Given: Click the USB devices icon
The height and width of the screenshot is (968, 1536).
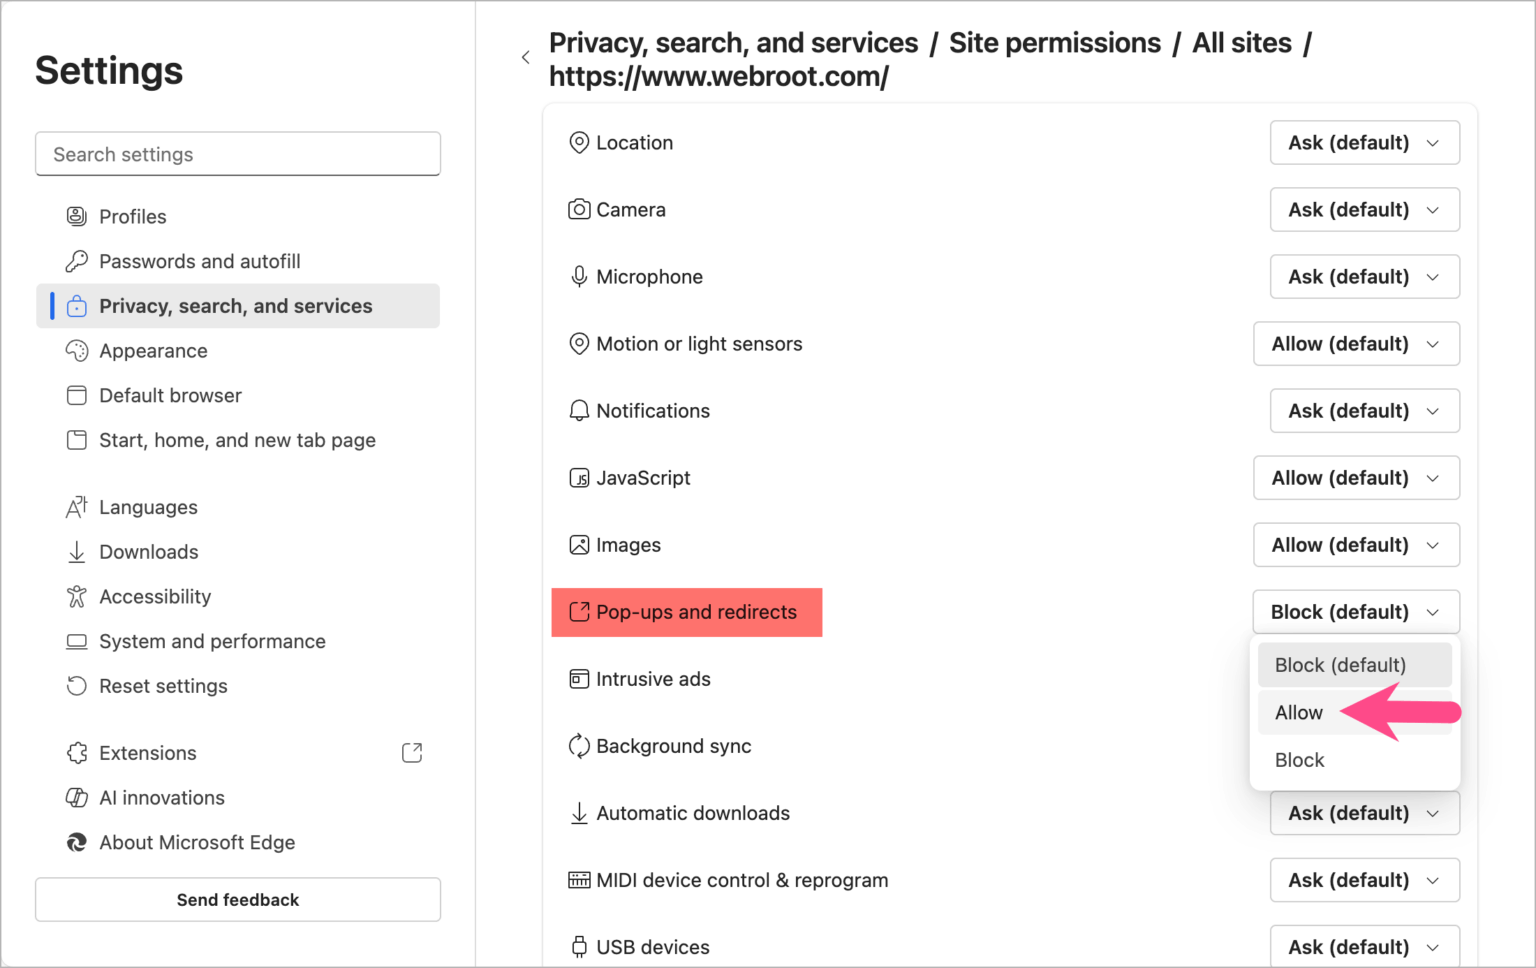Looking at the screenshot, I should pos(580,946).
